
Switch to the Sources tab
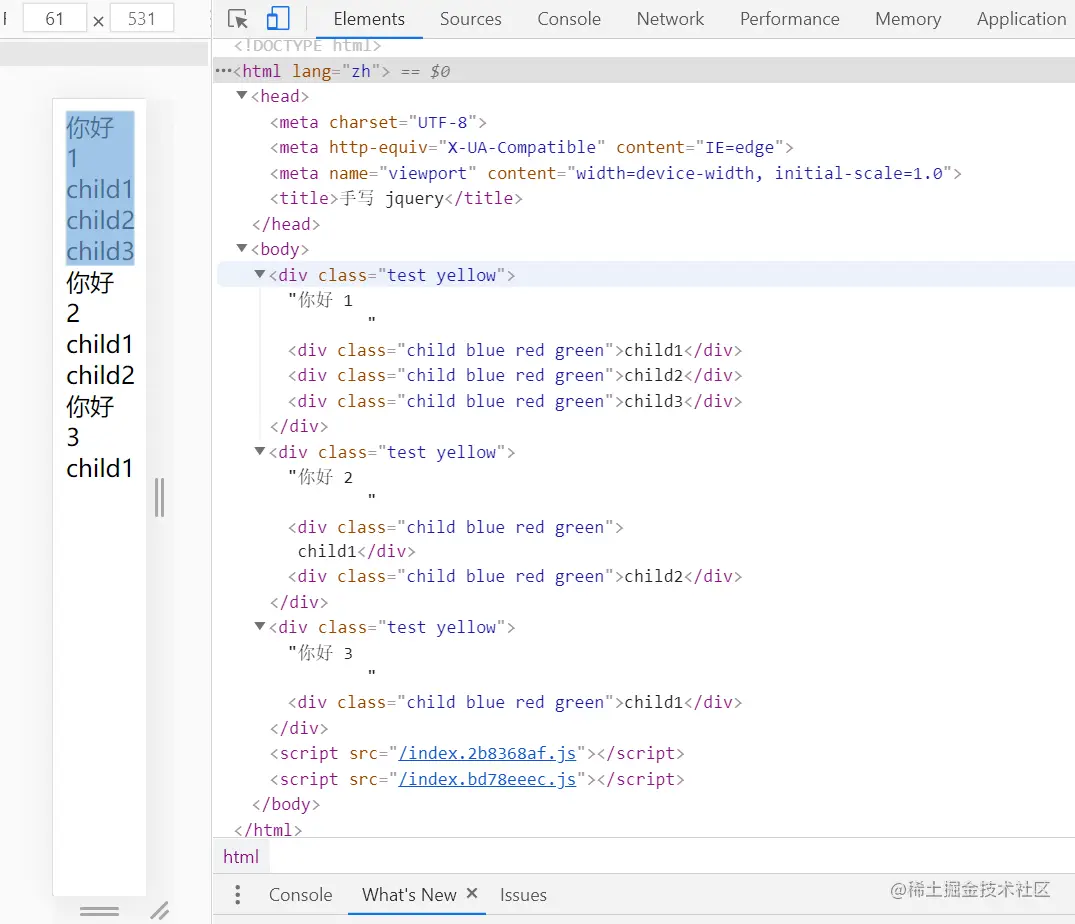tap(470, 19)
